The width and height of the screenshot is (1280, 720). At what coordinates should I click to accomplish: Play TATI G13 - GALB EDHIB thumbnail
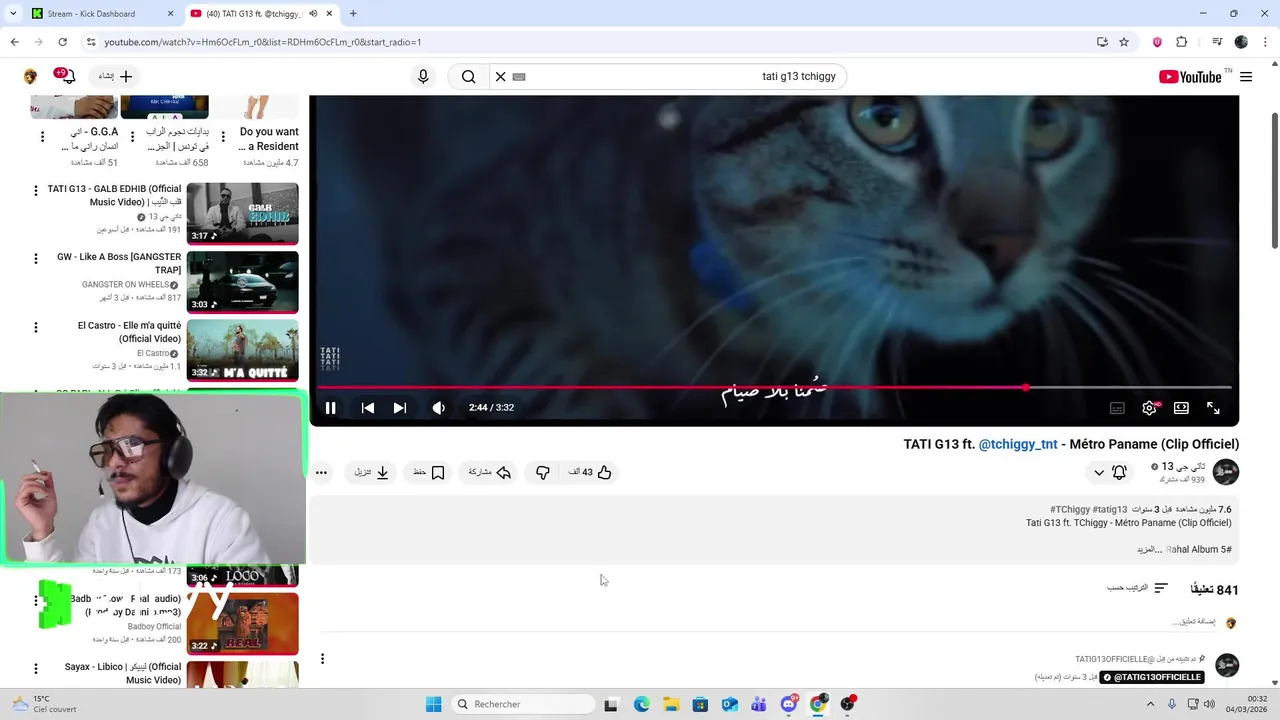242,213
